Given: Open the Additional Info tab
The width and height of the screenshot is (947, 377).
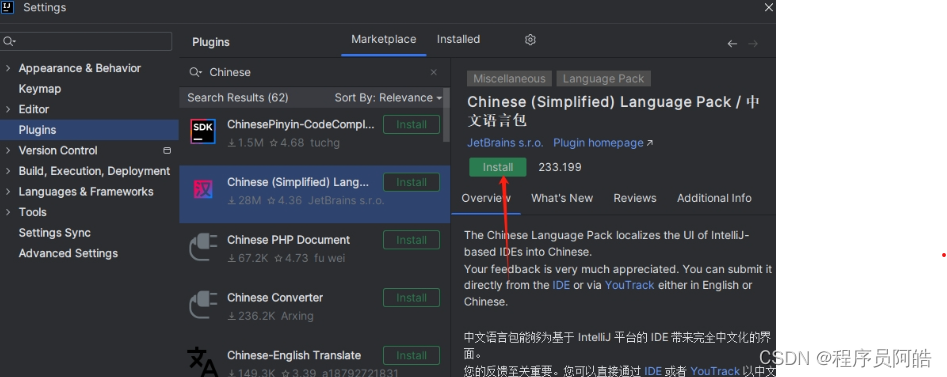Looking at the screenshot, I should point(714,198).
